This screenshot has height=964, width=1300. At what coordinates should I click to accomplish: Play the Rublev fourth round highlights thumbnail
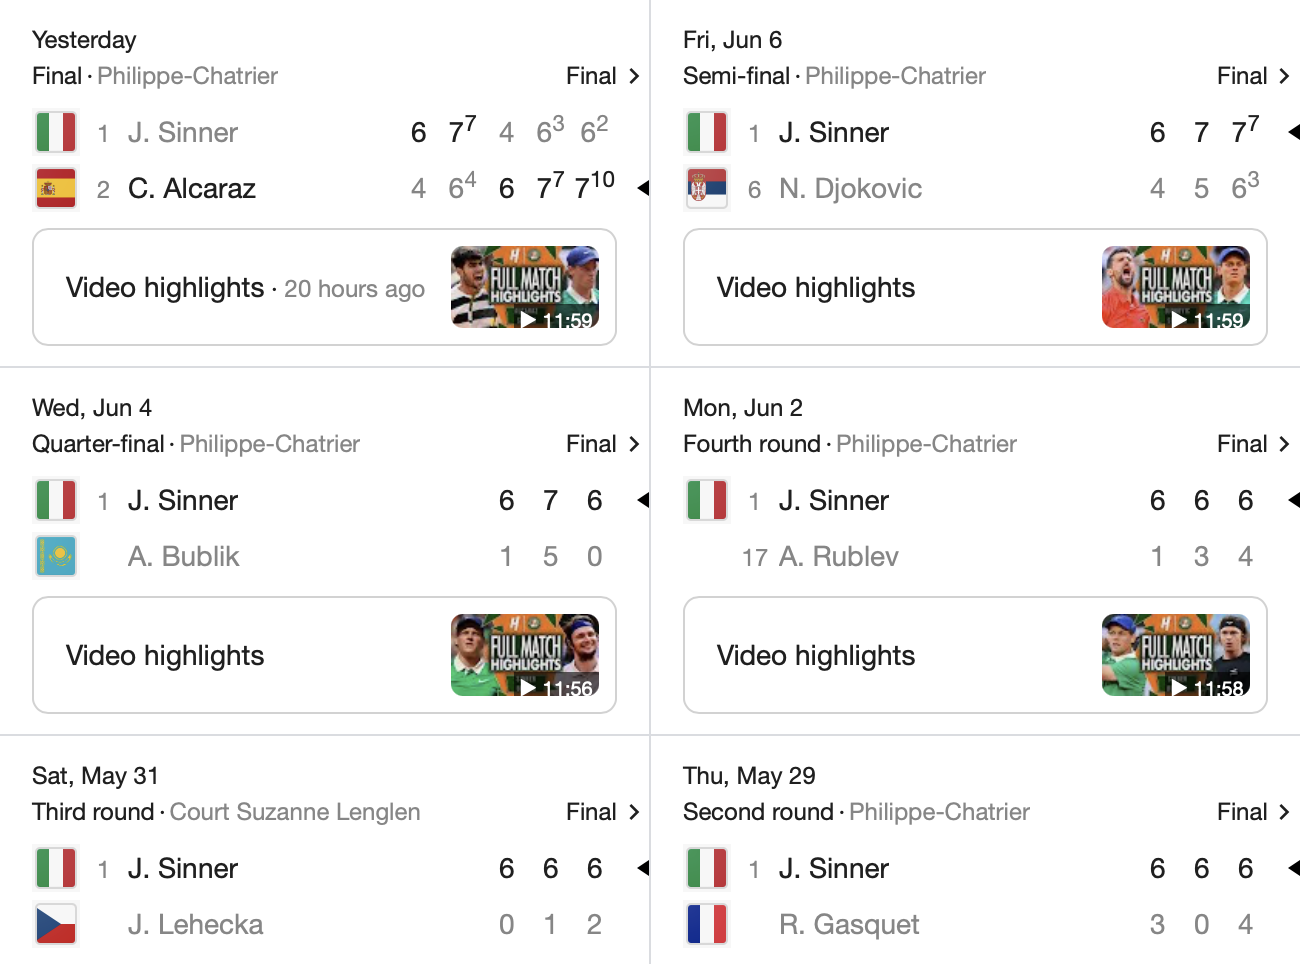coord(1176,655)
